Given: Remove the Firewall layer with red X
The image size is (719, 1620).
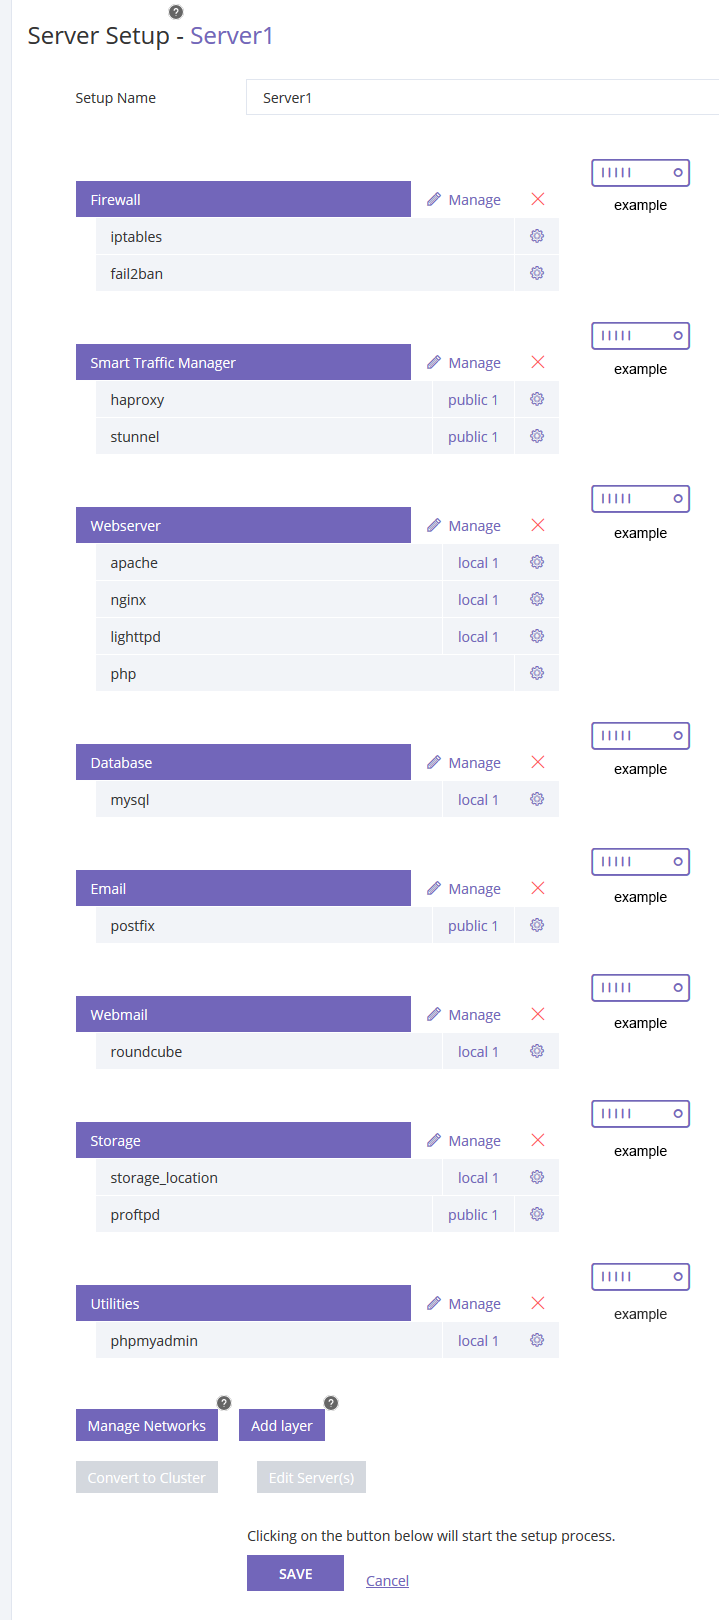Looking at the screenshot, I should click(x=538, y=199).
